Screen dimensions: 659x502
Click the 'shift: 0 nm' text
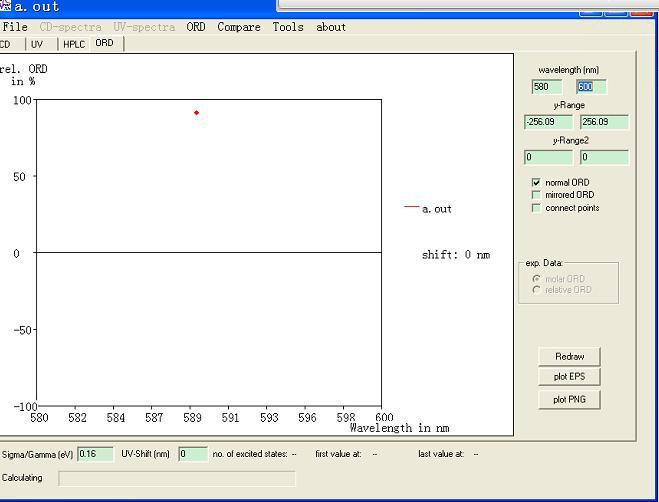[x=456, y=255]
